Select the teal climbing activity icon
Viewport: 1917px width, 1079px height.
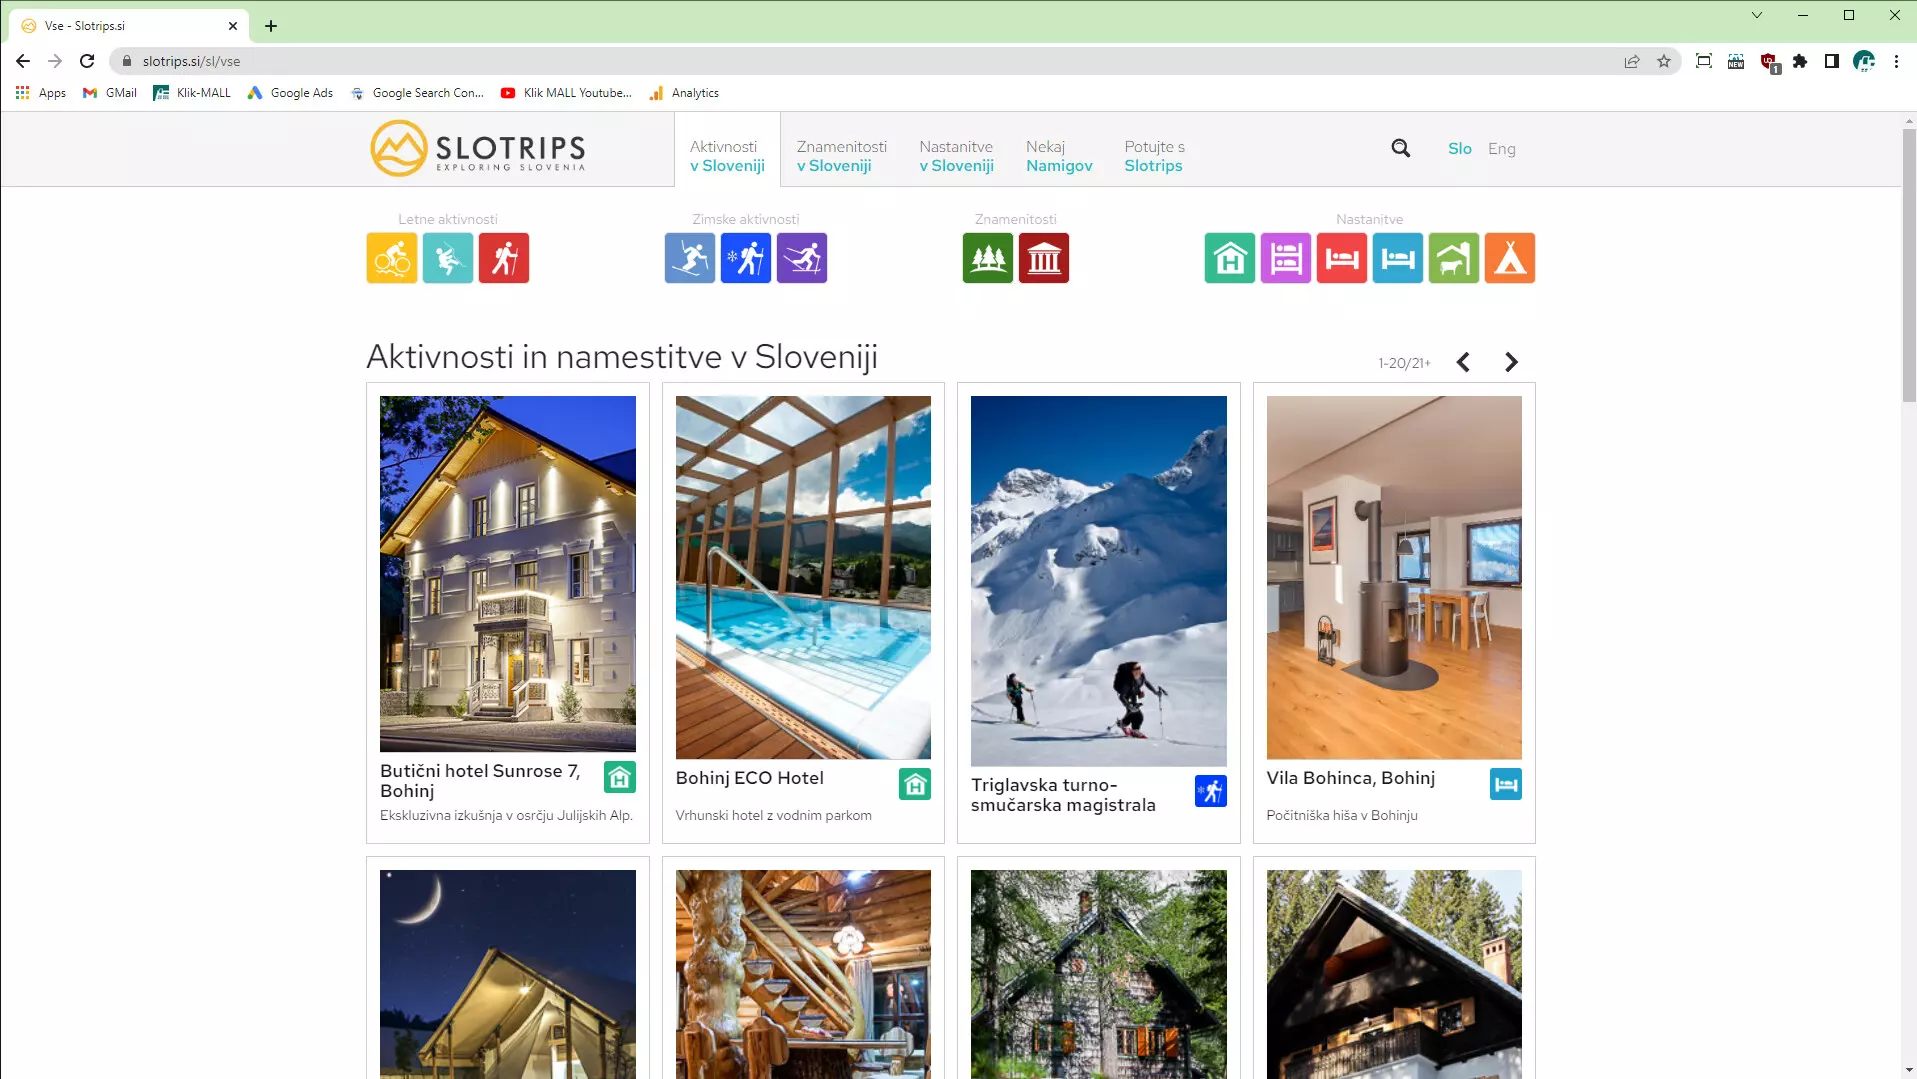tap(447, 259)
